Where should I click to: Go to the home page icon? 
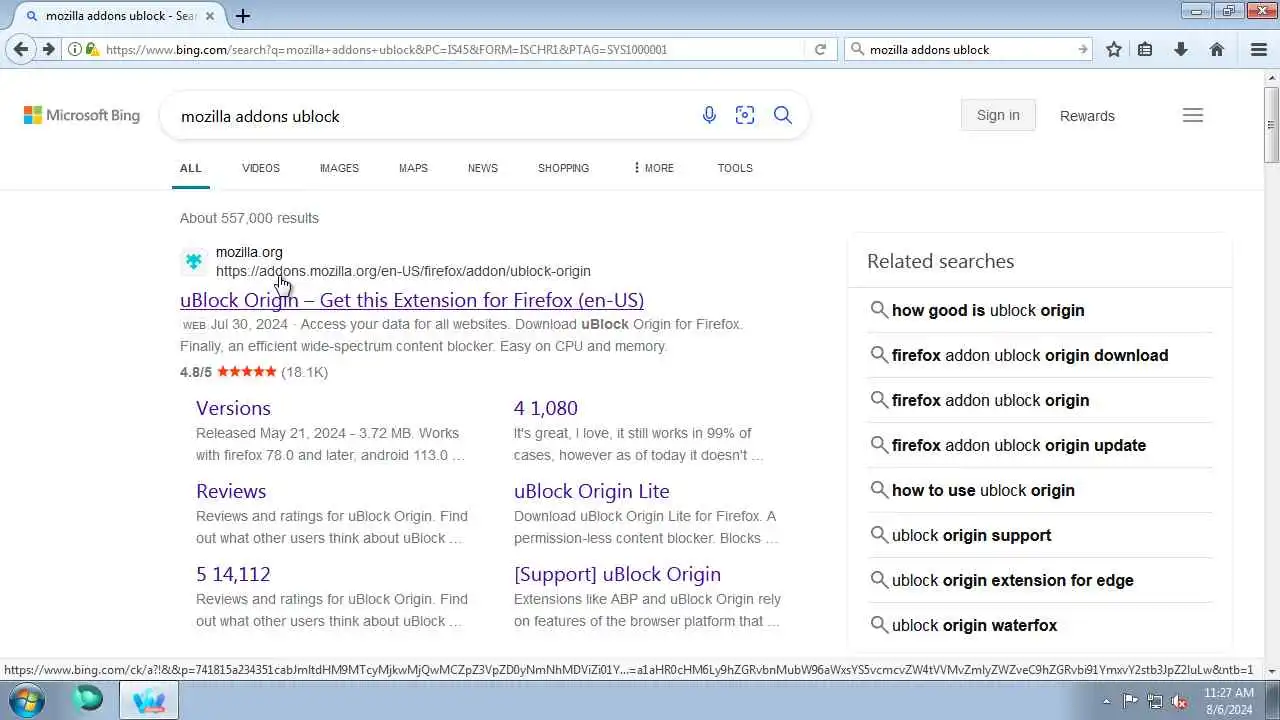1217,49
